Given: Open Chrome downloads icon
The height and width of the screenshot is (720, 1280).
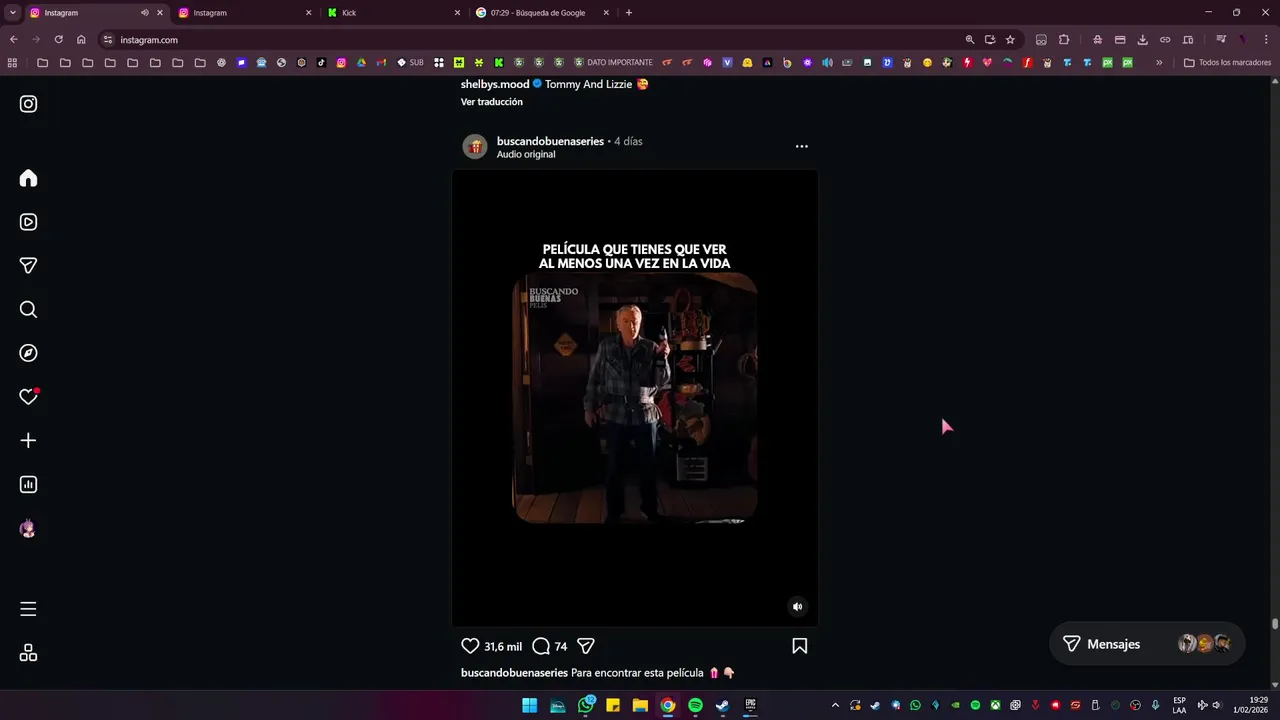Looking at the screenshot, I should 1142,40.
